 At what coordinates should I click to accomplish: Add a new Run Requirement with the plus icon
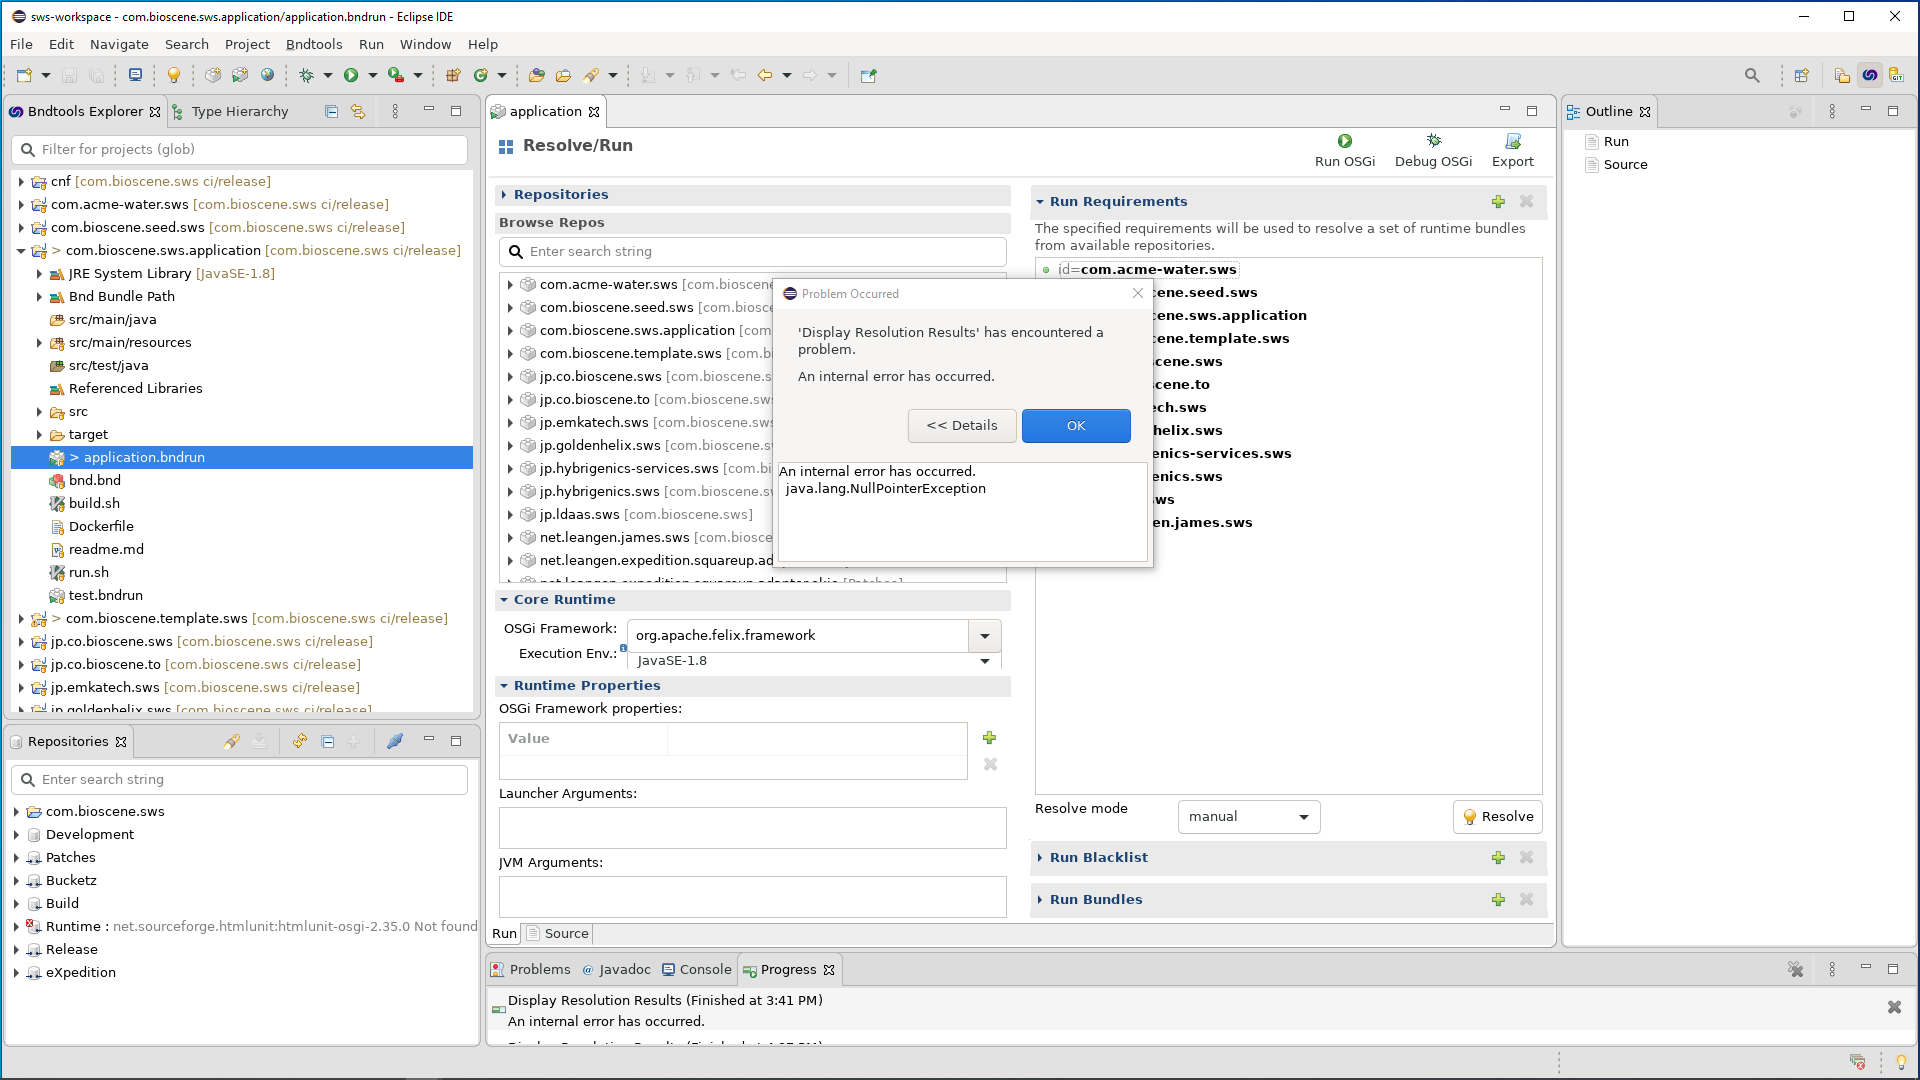(1497, 201)
